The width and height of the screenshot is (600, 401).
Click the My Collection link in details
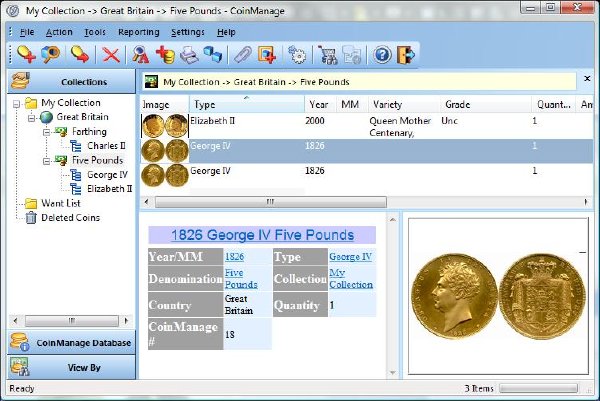pos(351,279)
